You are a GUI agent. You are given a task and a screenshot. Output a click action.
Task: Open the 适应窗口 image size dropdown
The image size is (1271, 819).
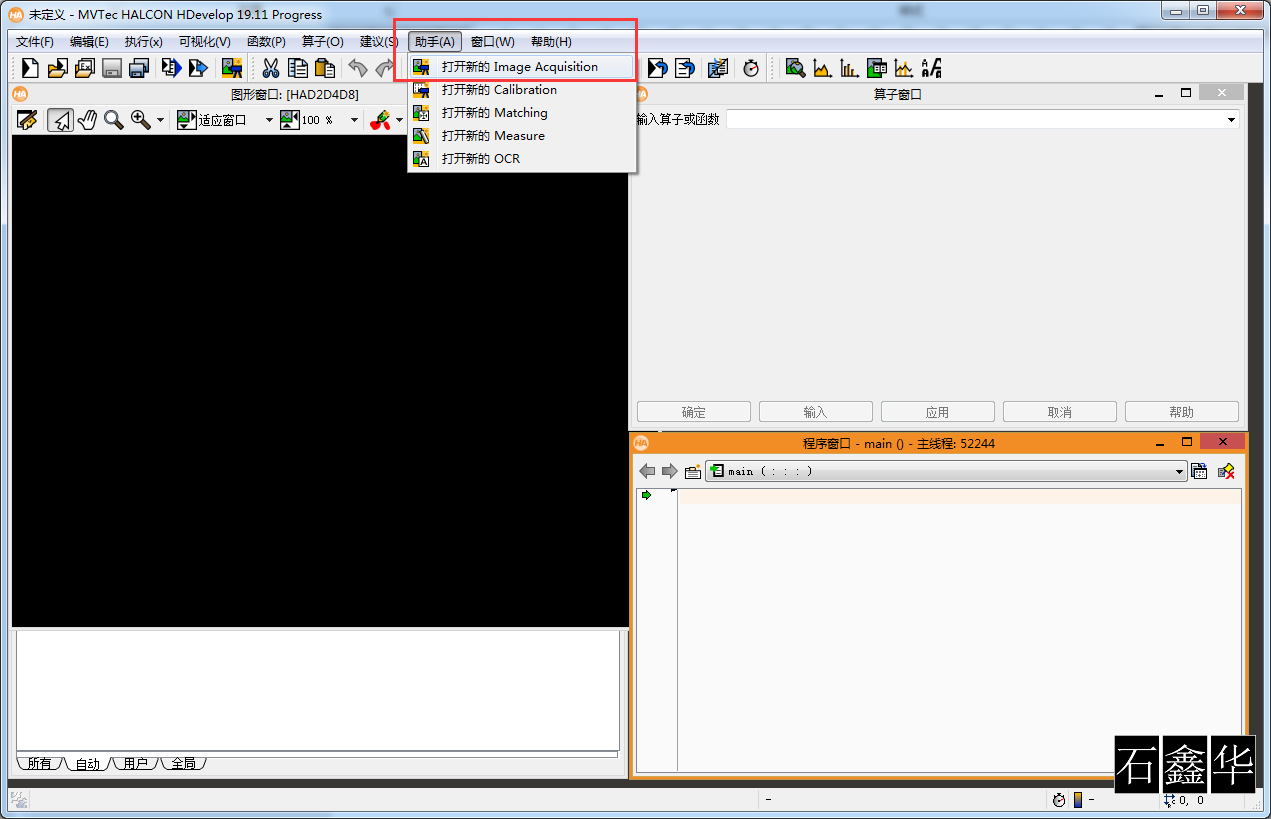tap(269, 120)
